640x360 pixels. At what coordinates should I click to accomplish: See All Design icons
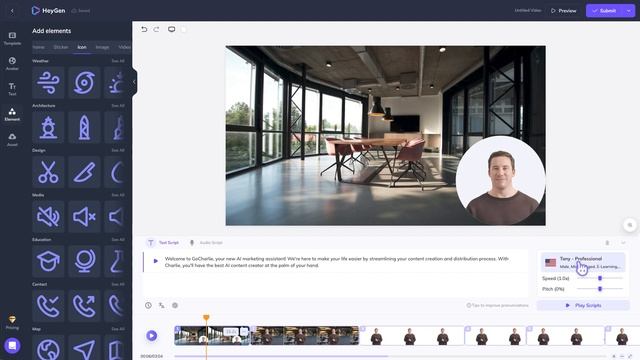(x=118, y=150)
